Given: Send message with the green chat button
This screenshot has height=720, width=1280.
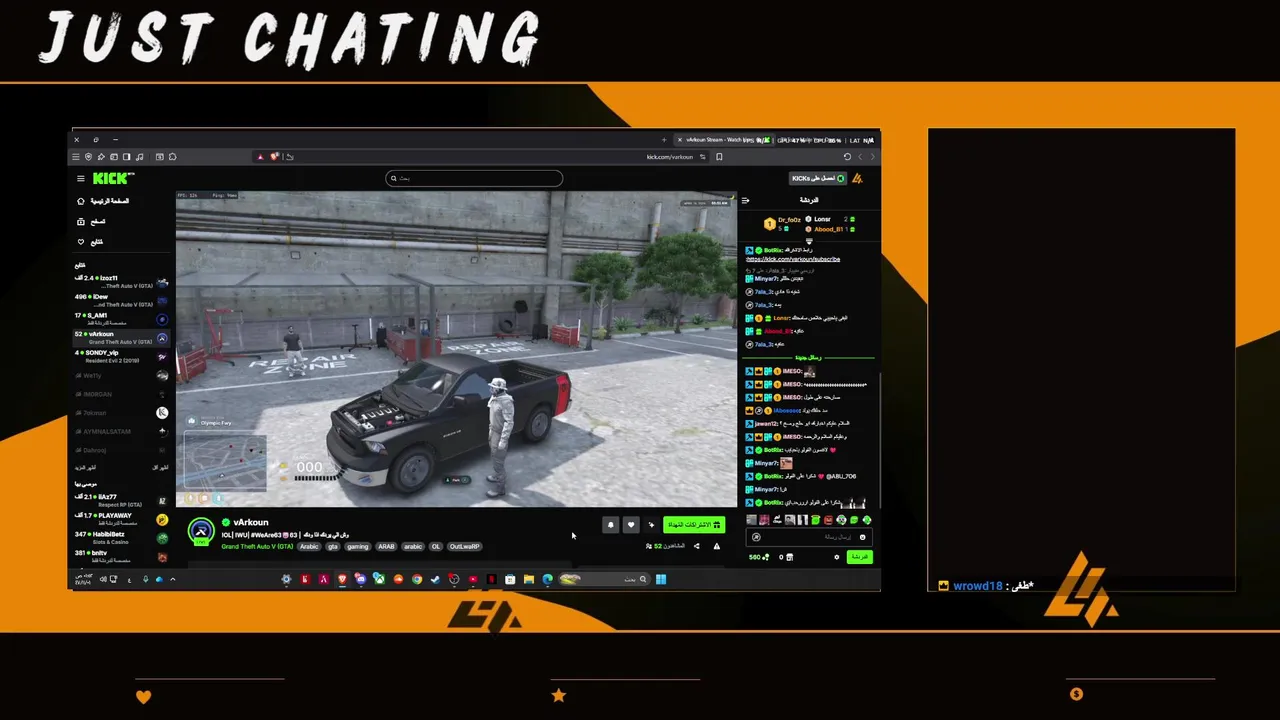Looking at the screenshot, I should coord(860,557).
